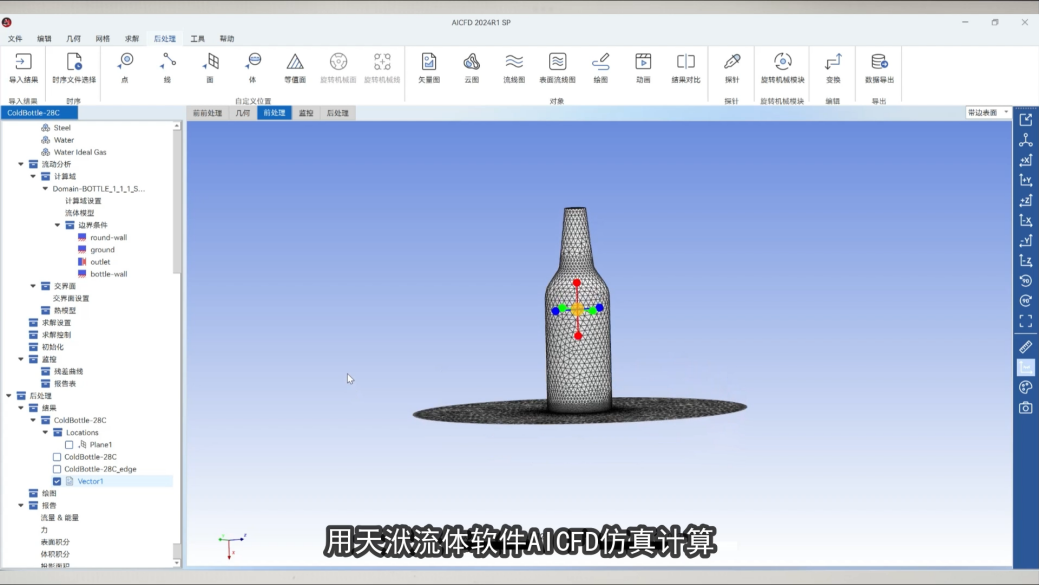This screenshot has width=1039, height=585.
Task: Select the bottle-wall boundary condition
Action: [109, 274]
